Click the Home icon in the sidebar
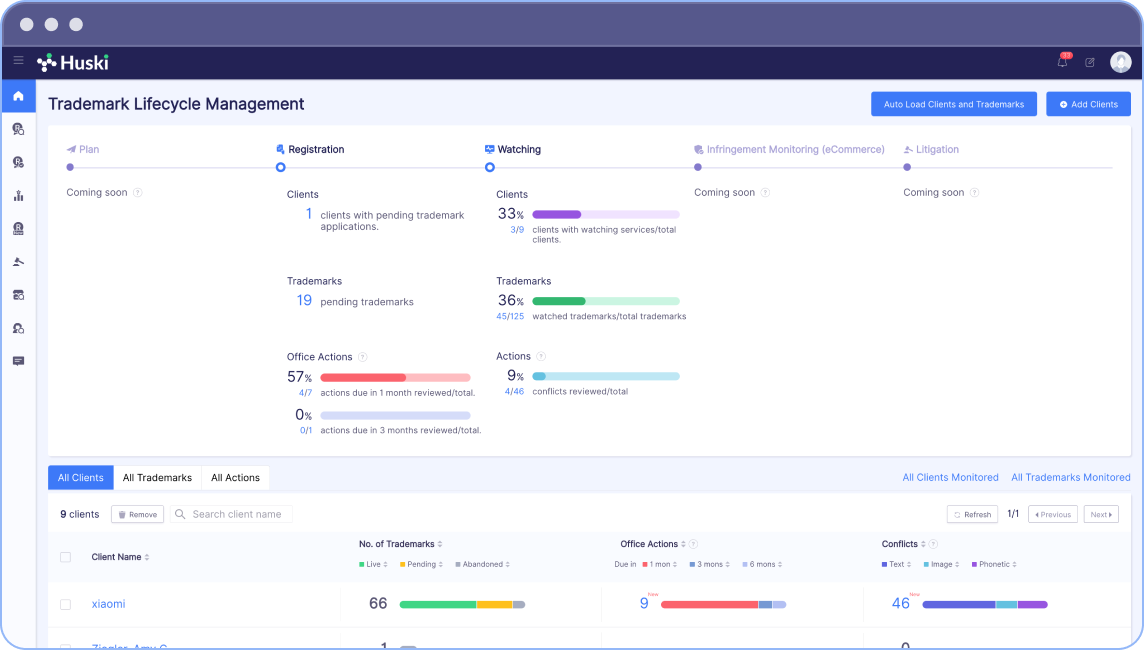1144x650 pixels. (x=18, y=96)
